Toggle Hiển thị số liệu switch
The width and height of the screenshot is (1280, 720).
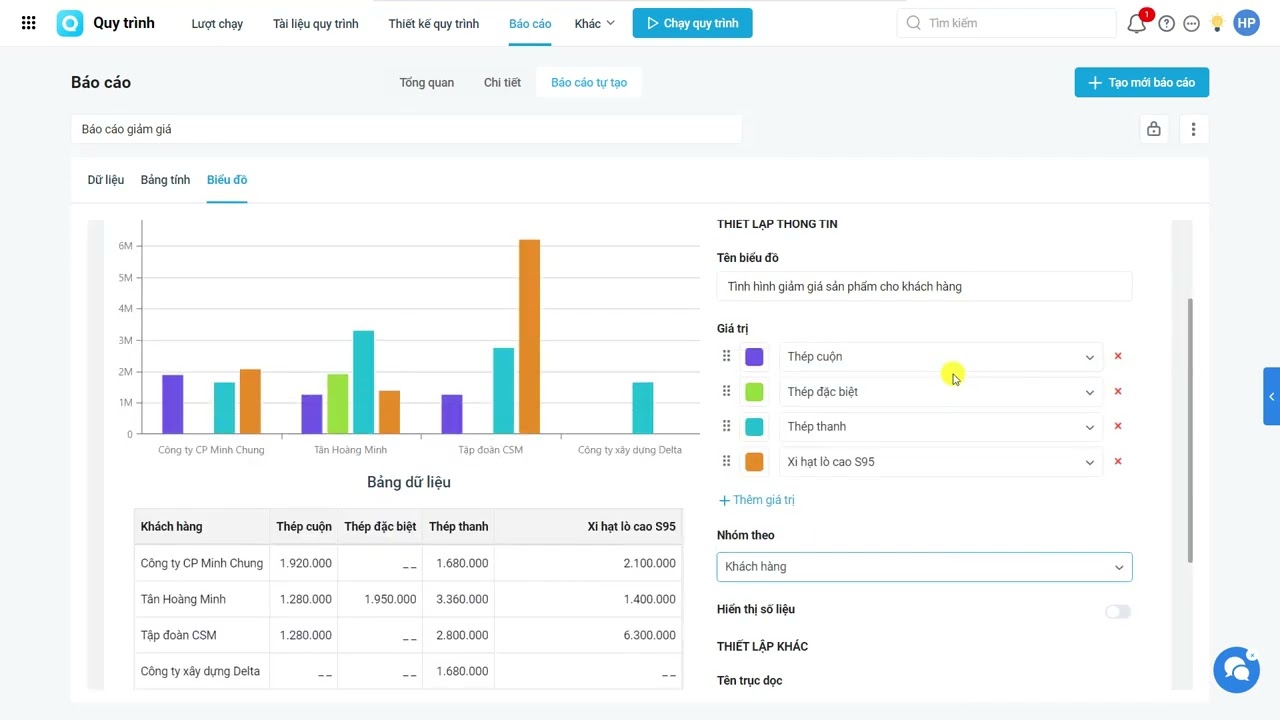point(1118,611)
